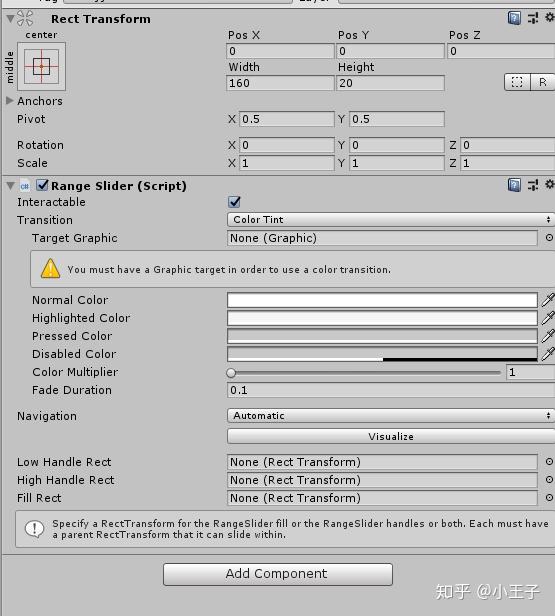Click the Scale Z field

coord(507,163)
